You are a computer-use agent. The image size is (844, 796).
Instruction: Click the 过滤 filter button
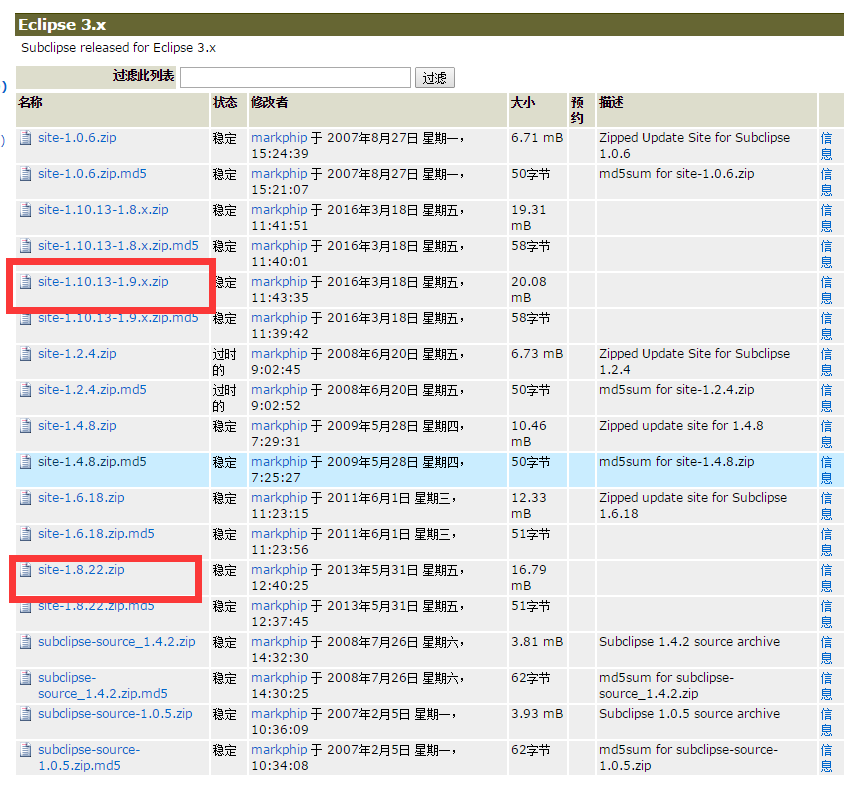[434, 78]
